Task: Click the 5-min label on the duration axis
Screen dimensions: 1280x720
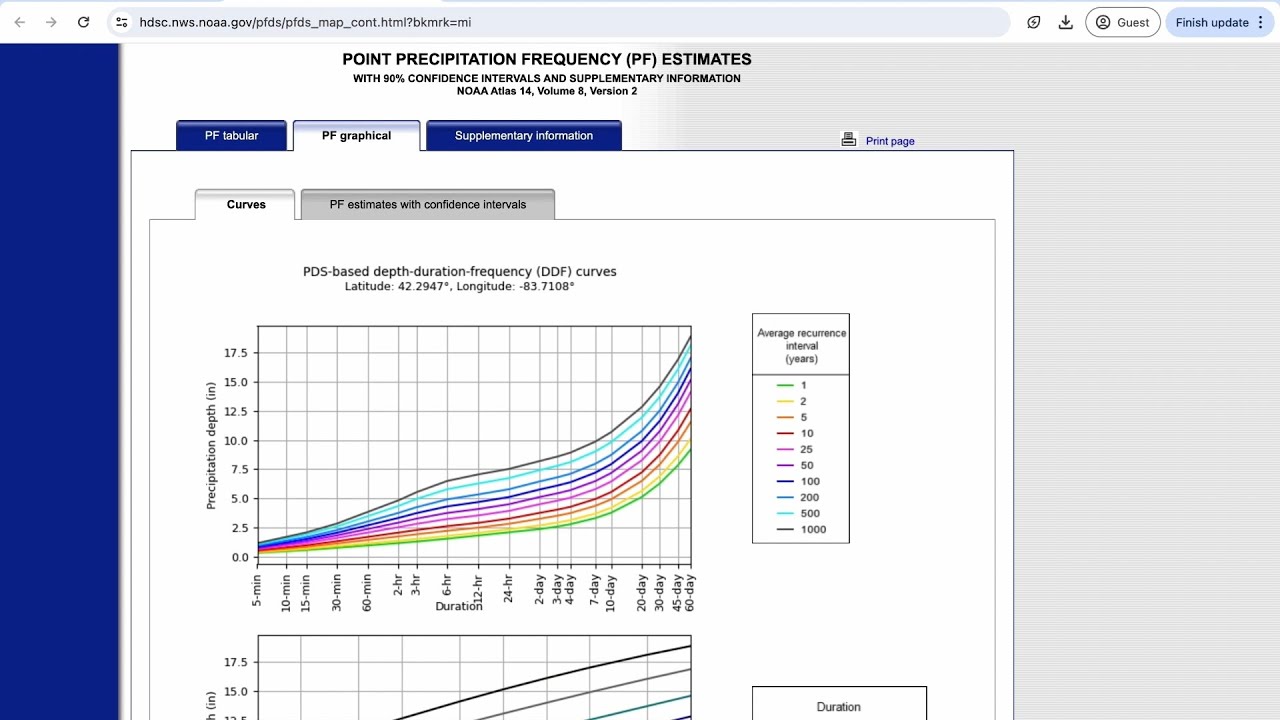Action: click(x=257, y=591)
